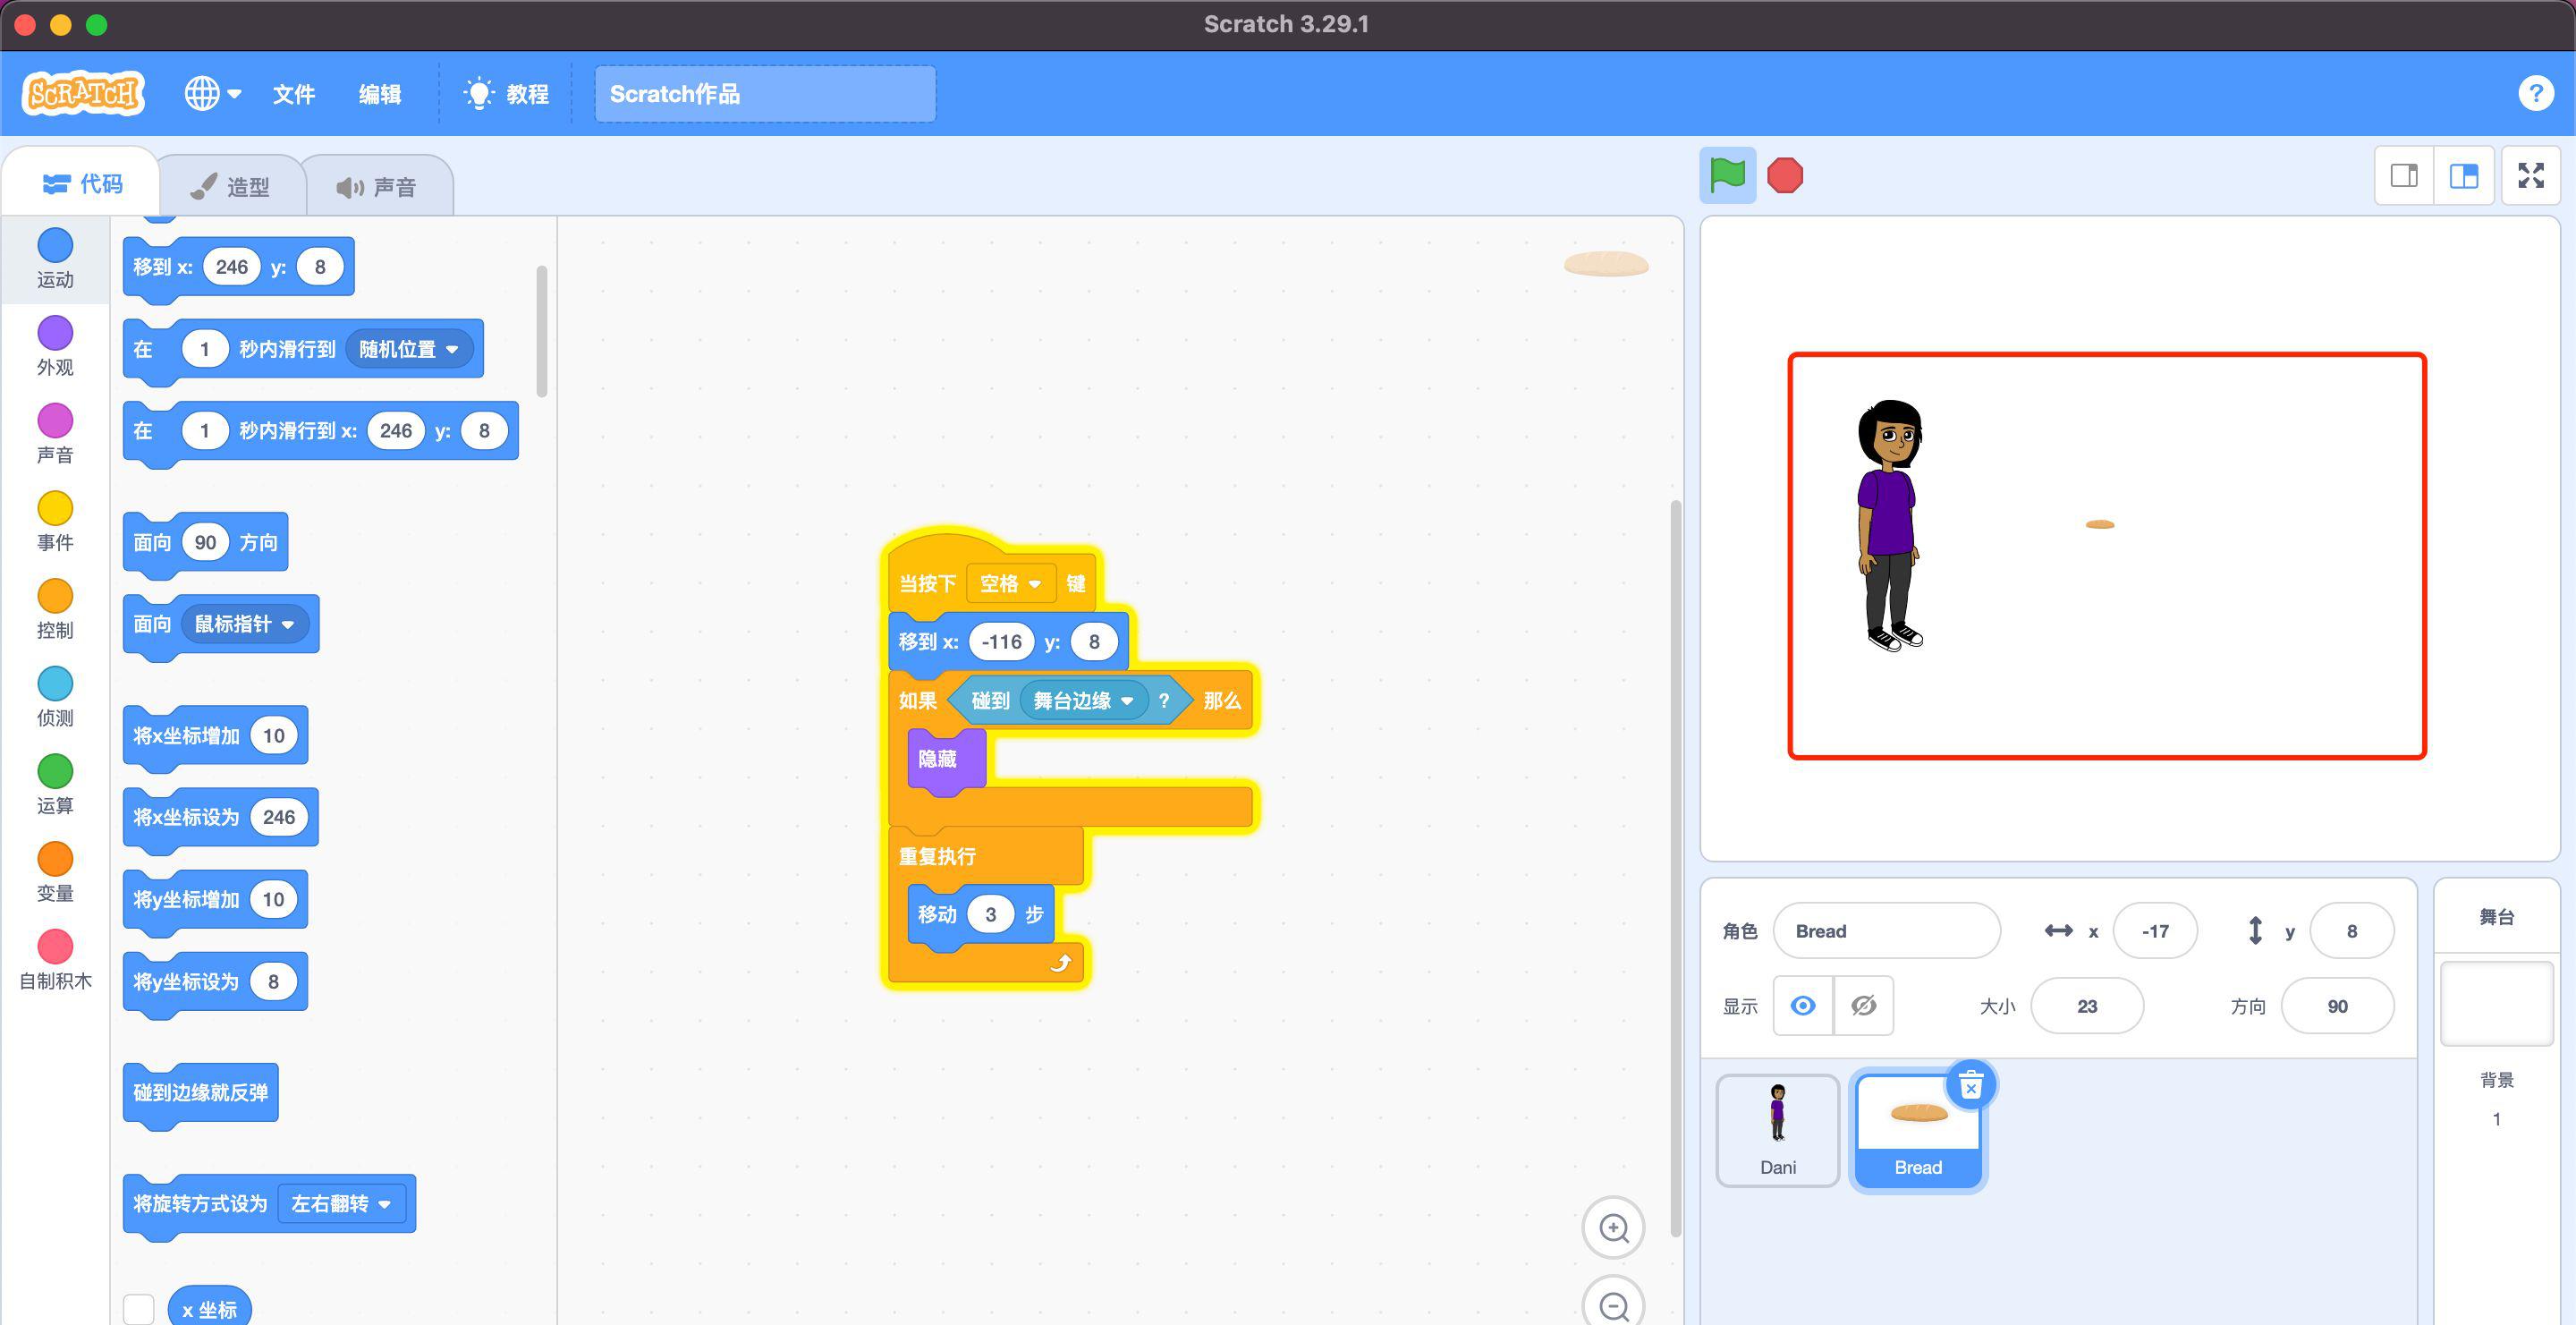Click the sprite name field Bread
2576x1325 pixels.
click(1886, 931)
